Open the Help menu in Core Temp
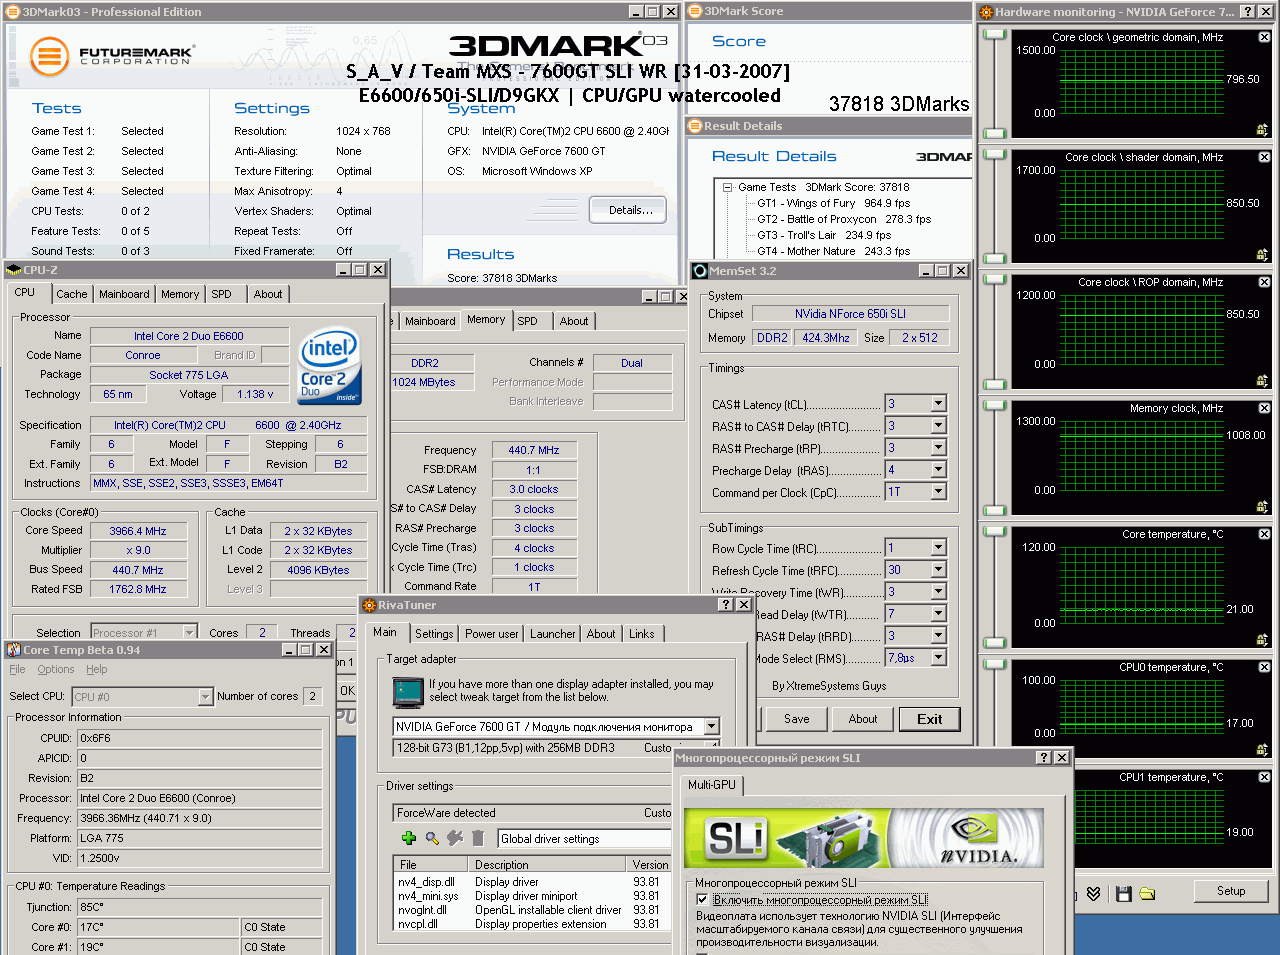Viewport: 1280px width, 955px height. (x=97, y=669)
